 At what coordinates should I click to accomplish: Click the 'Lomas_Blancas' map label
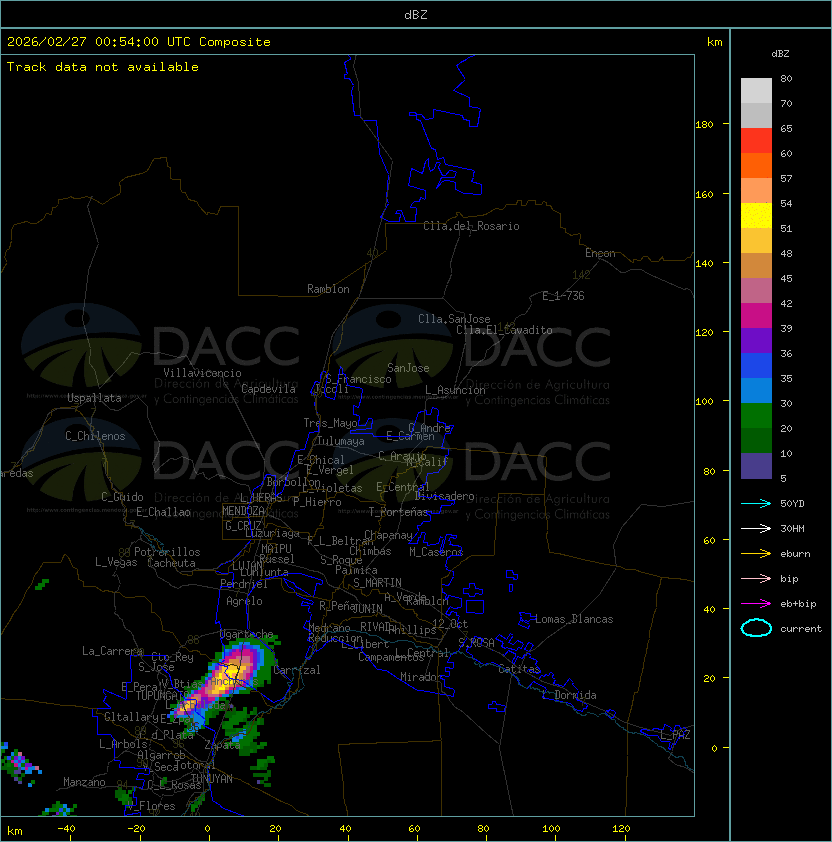pyautogui.click(x=574, y=619)
